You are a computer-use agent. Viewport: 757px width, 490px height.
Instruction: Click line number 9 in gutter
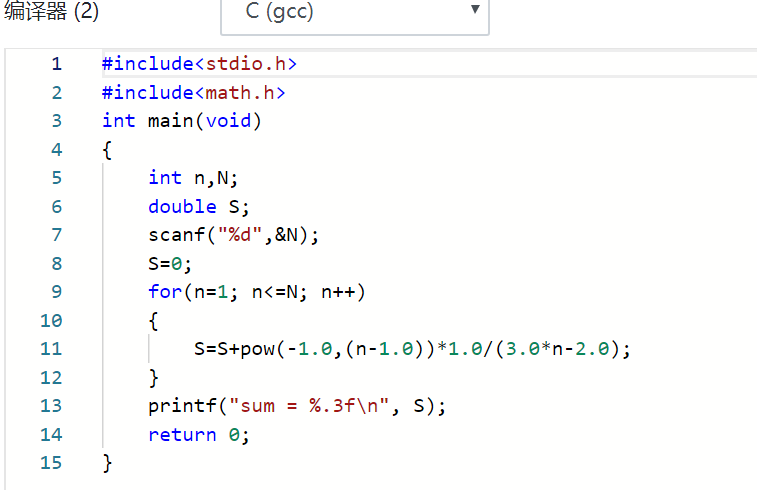click(x=56, y=292)
